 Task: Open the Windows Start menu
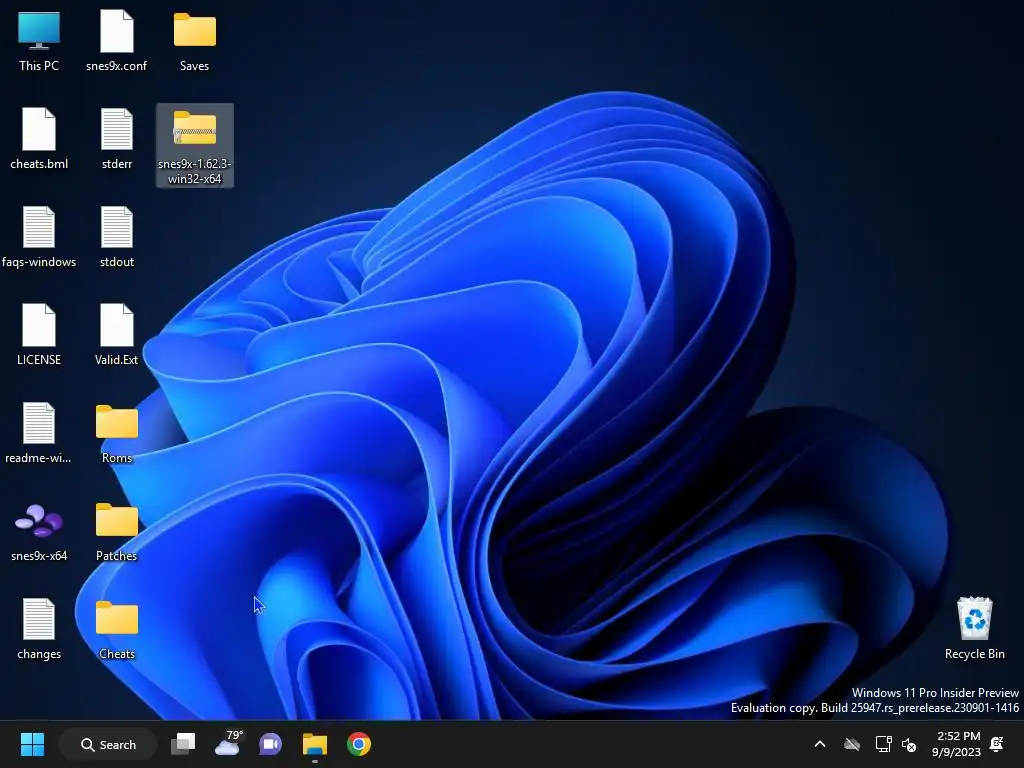click(x=32, y=744)
